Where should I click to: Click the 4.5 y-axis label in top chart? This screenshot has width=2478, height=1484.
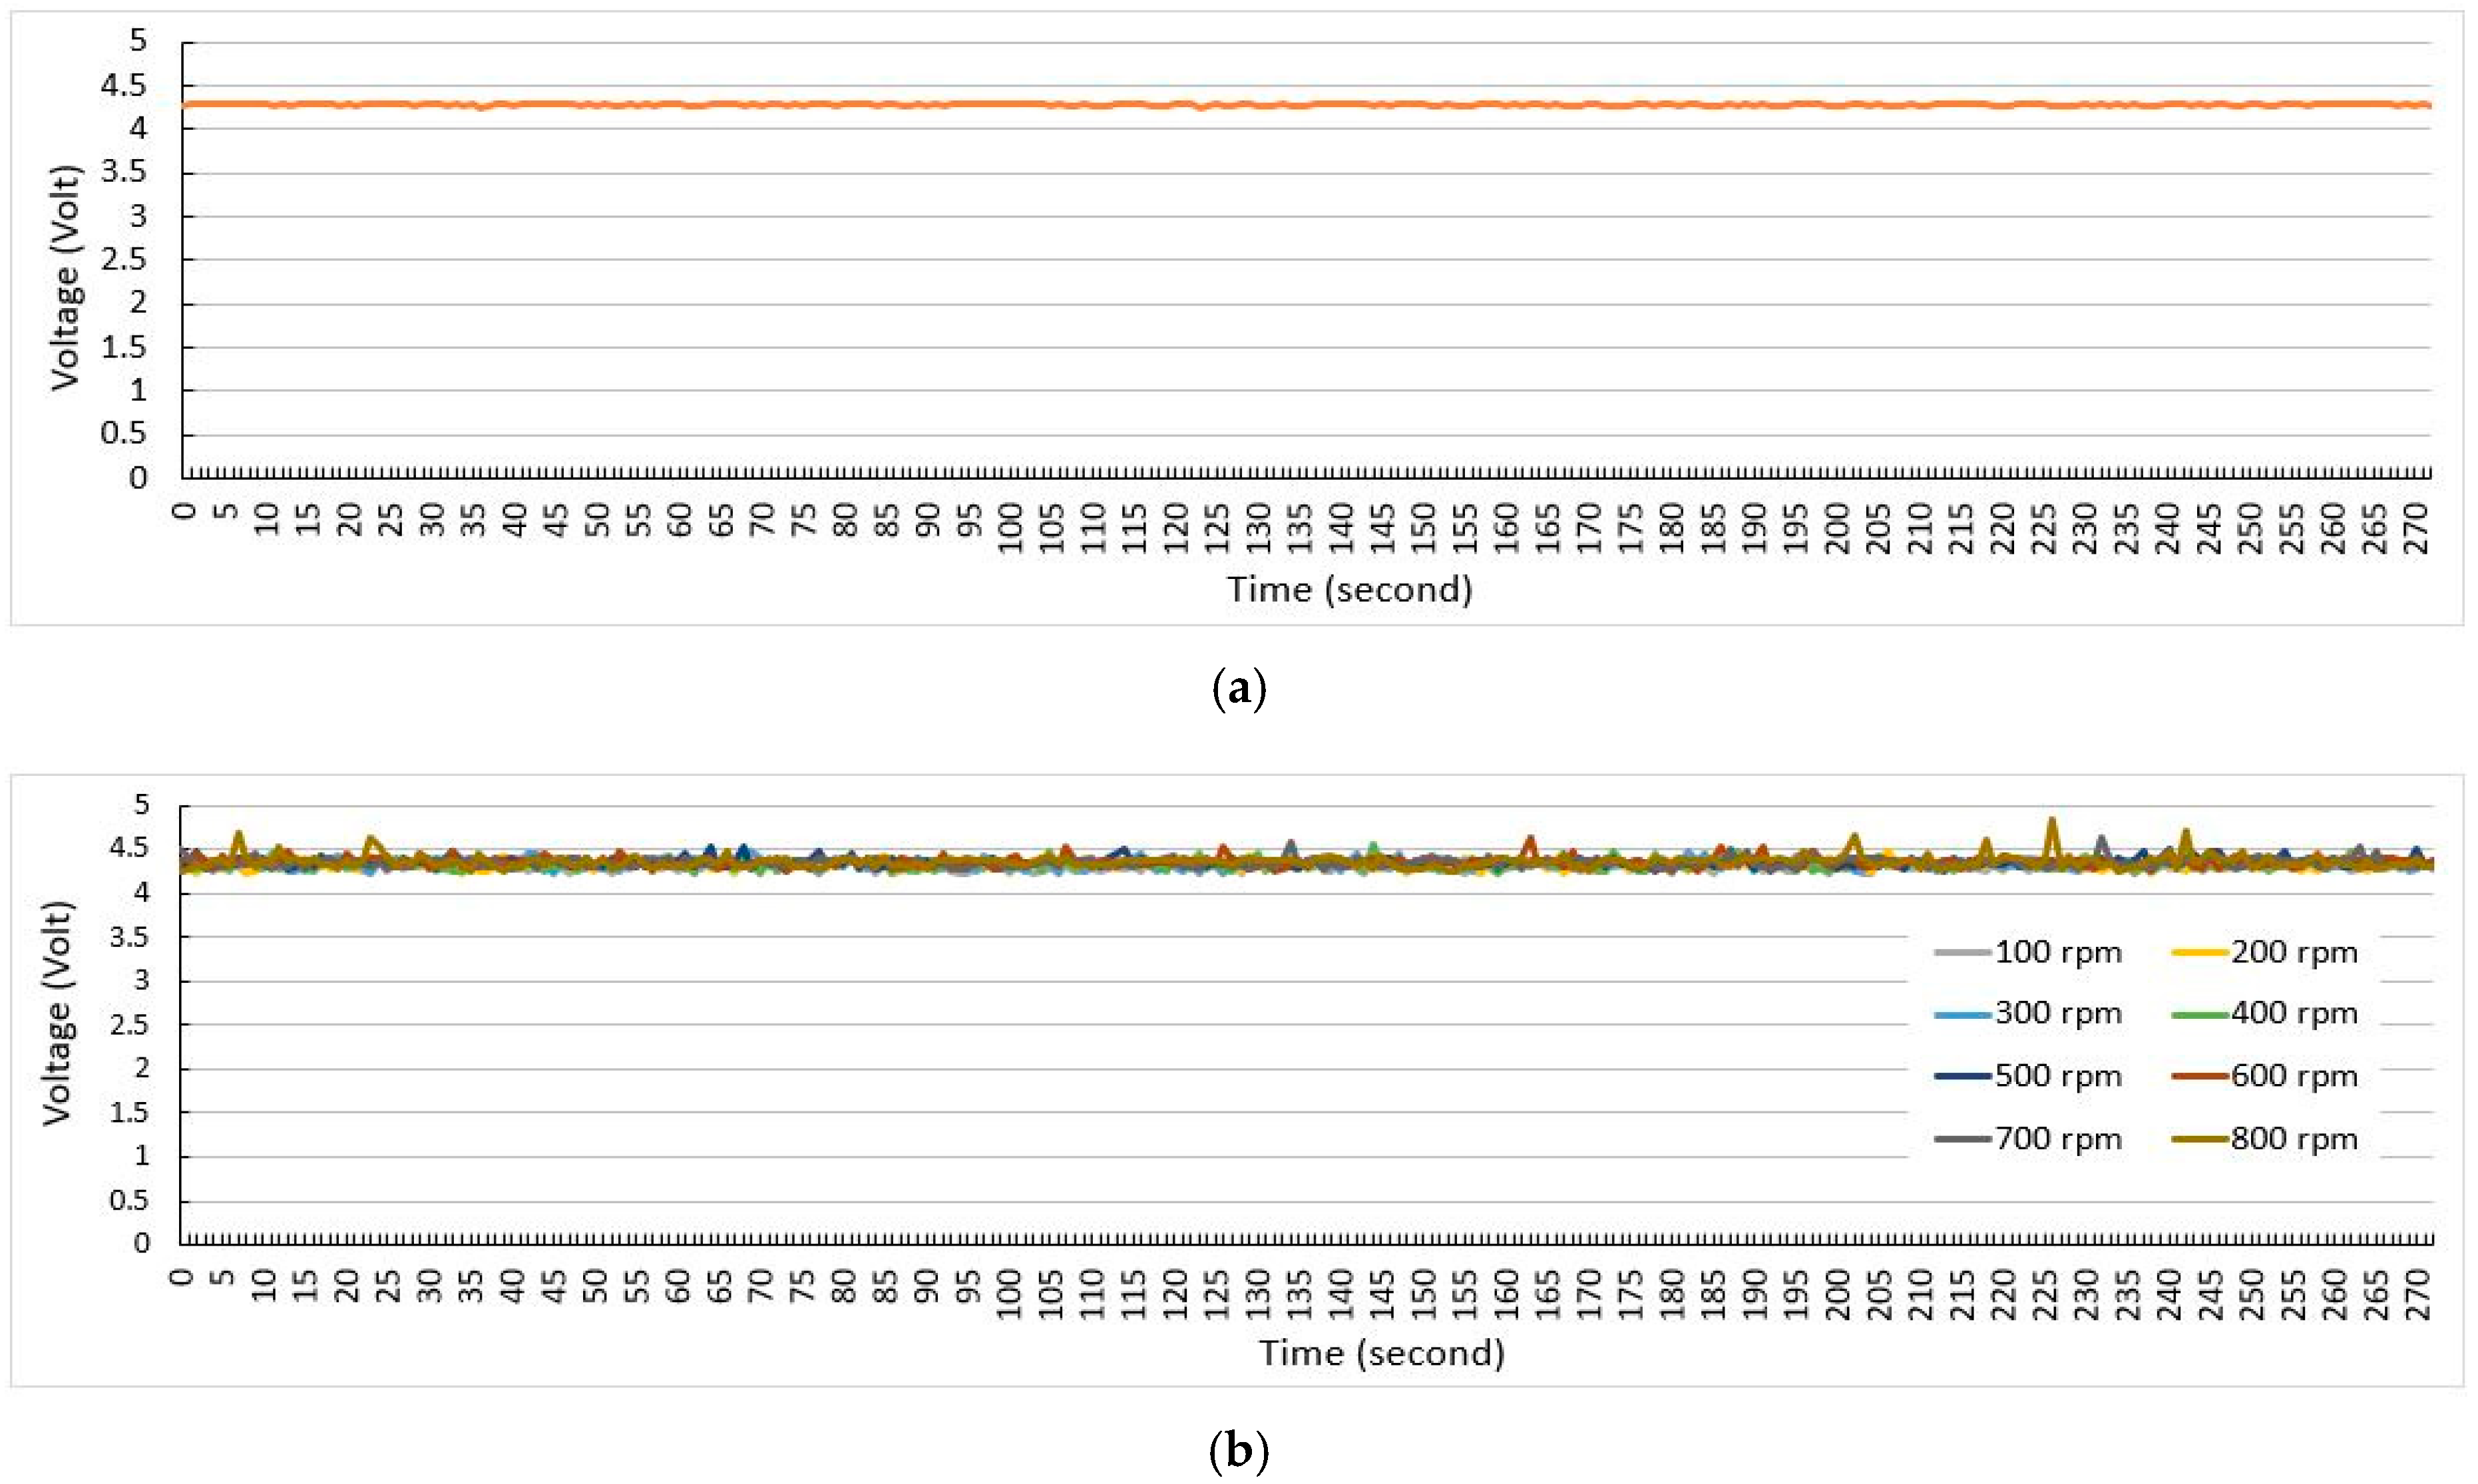(123, 86)
